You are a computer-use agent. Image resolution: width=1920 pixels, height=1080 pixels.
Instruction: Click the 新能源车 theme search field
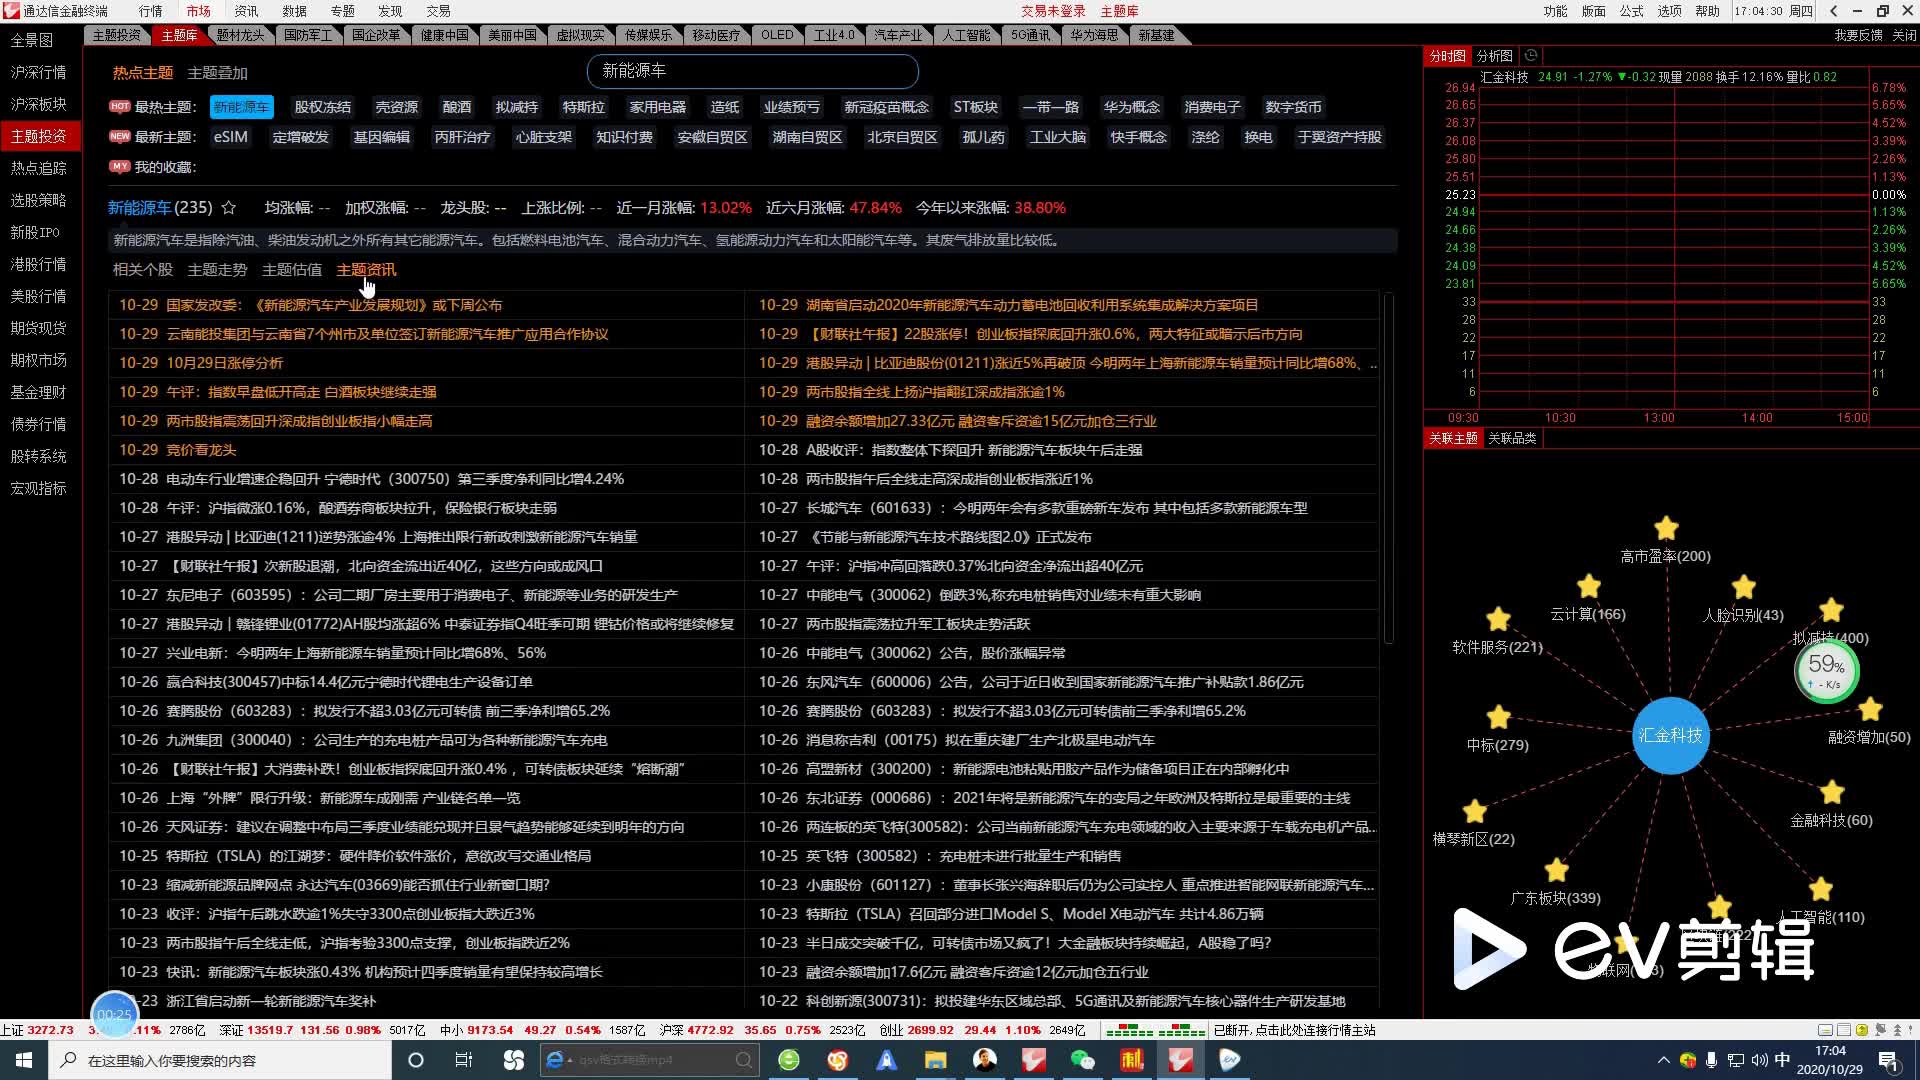(x=752, y=71)
